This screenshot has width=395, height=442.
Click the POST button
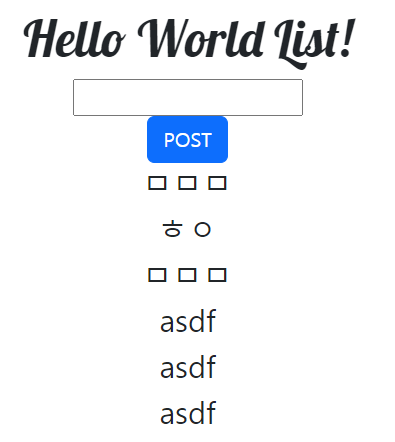(x=187, y=139)
